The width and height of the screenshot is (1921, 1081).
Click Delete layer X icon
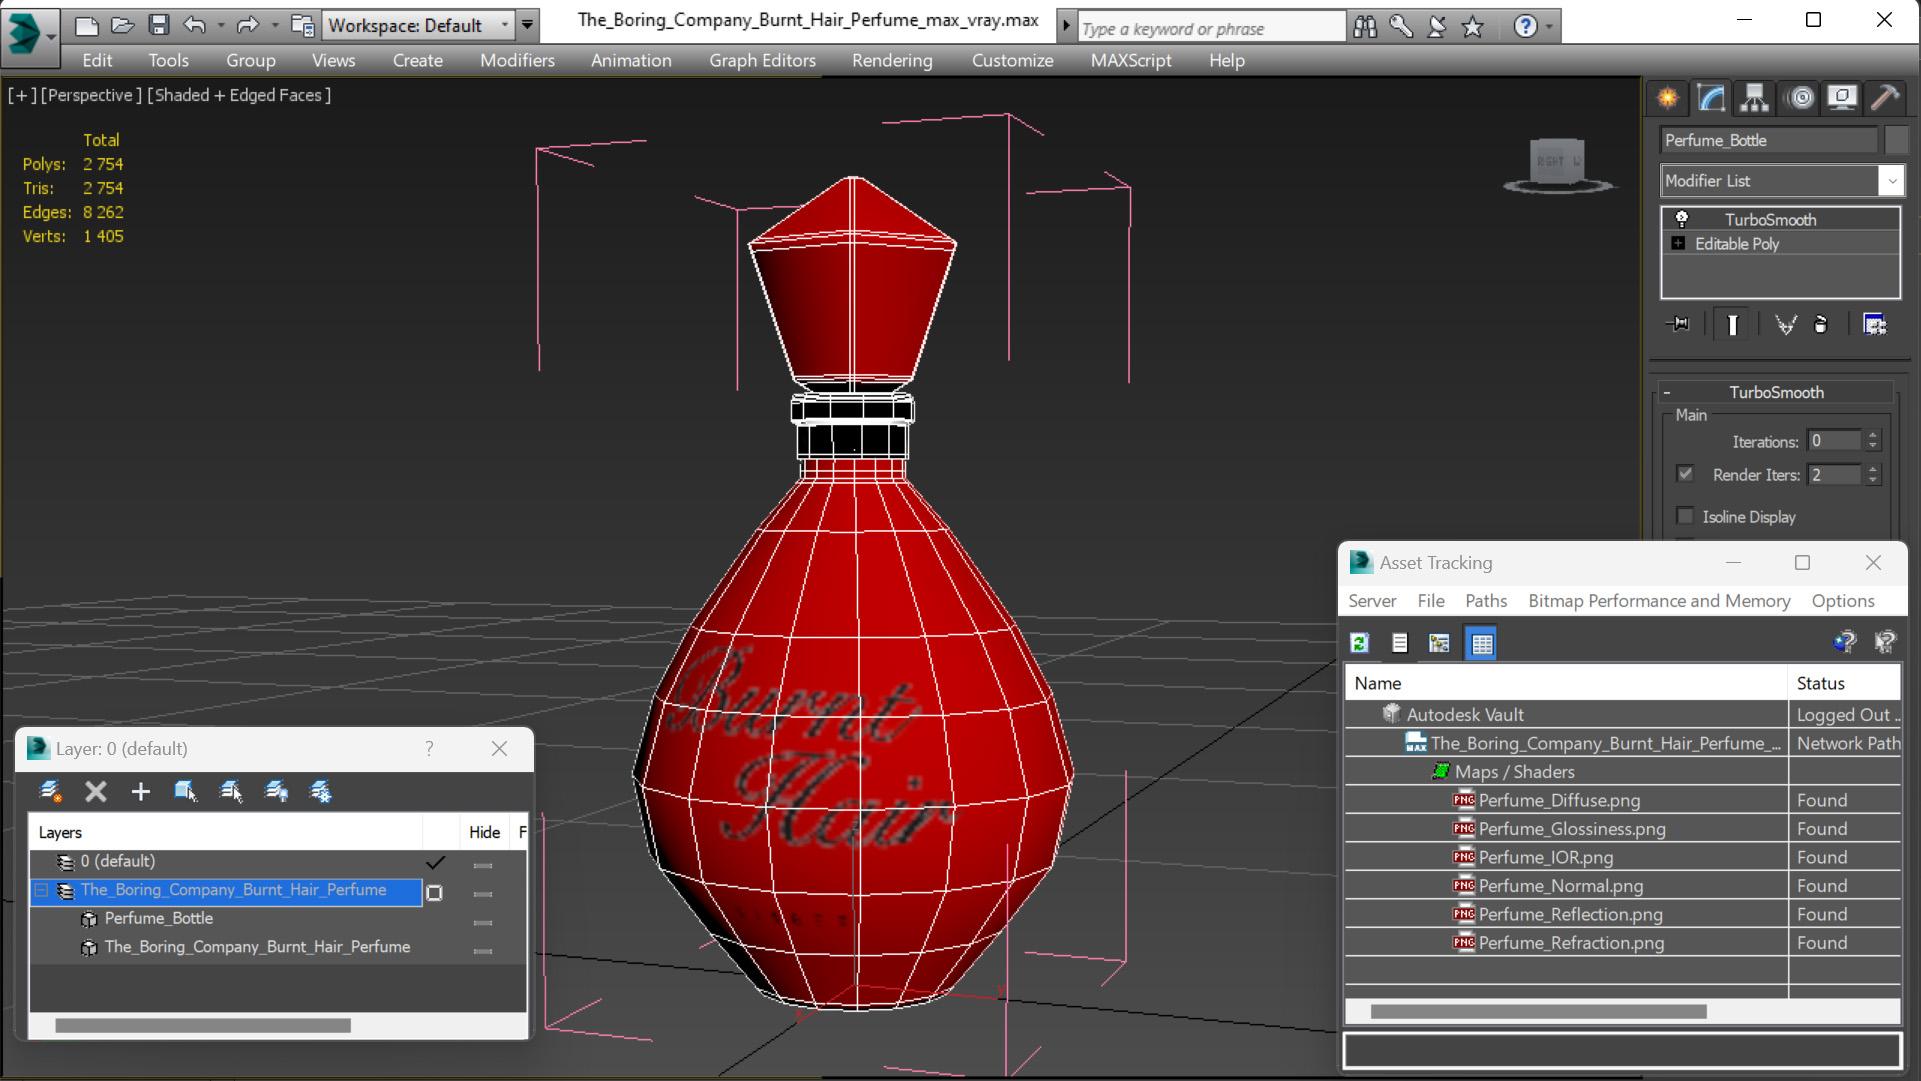click(x=96, y=792)
